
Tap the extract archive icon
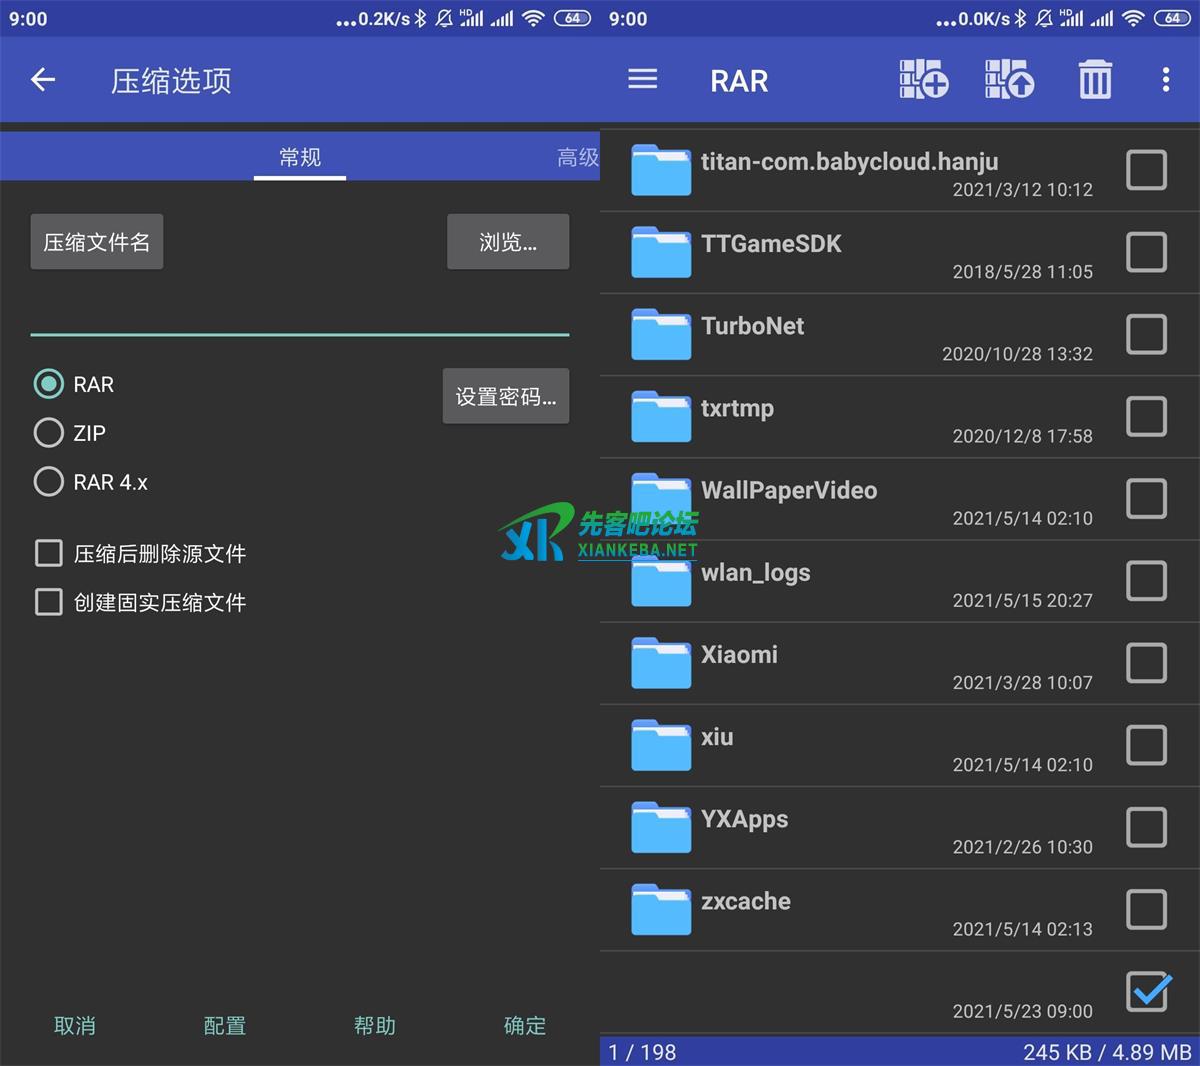point(1009,80)
